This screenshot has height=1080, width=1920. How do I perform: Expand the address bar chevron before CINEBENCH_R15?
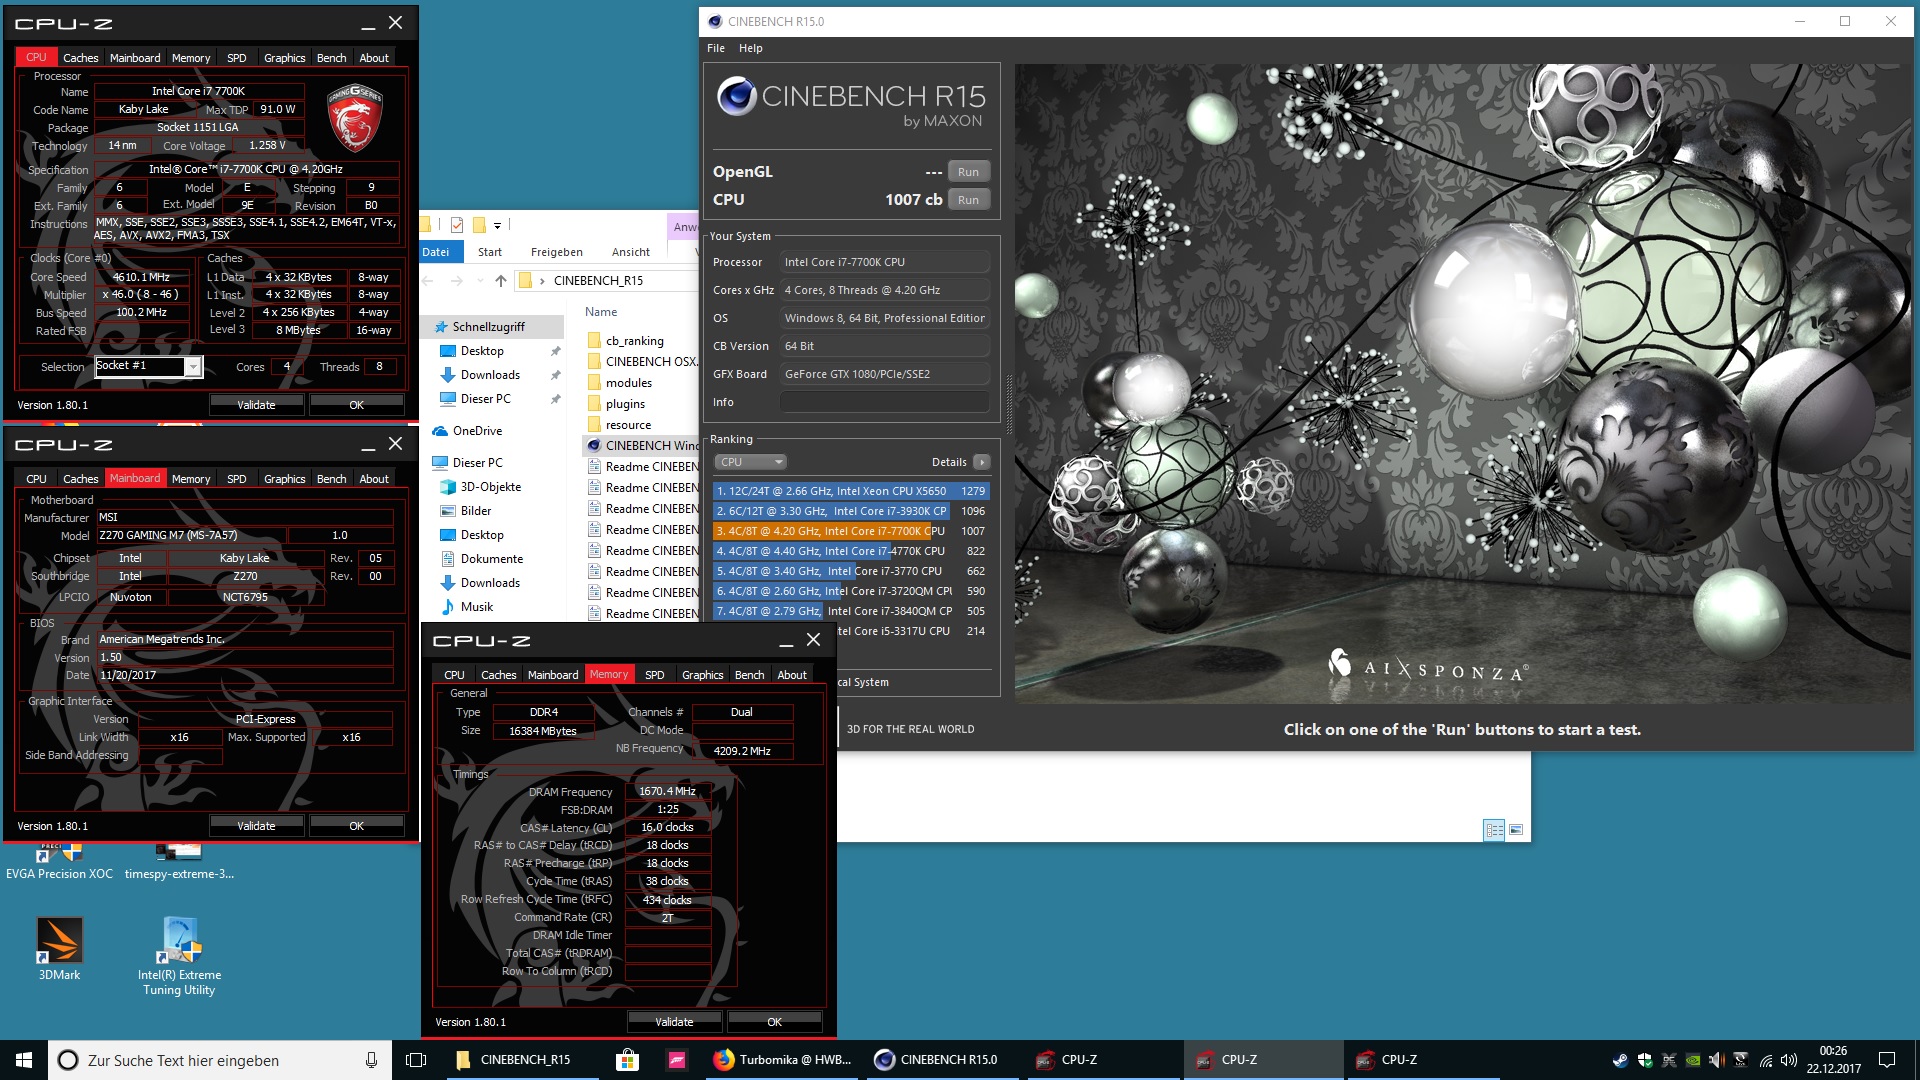coord(542,281)
